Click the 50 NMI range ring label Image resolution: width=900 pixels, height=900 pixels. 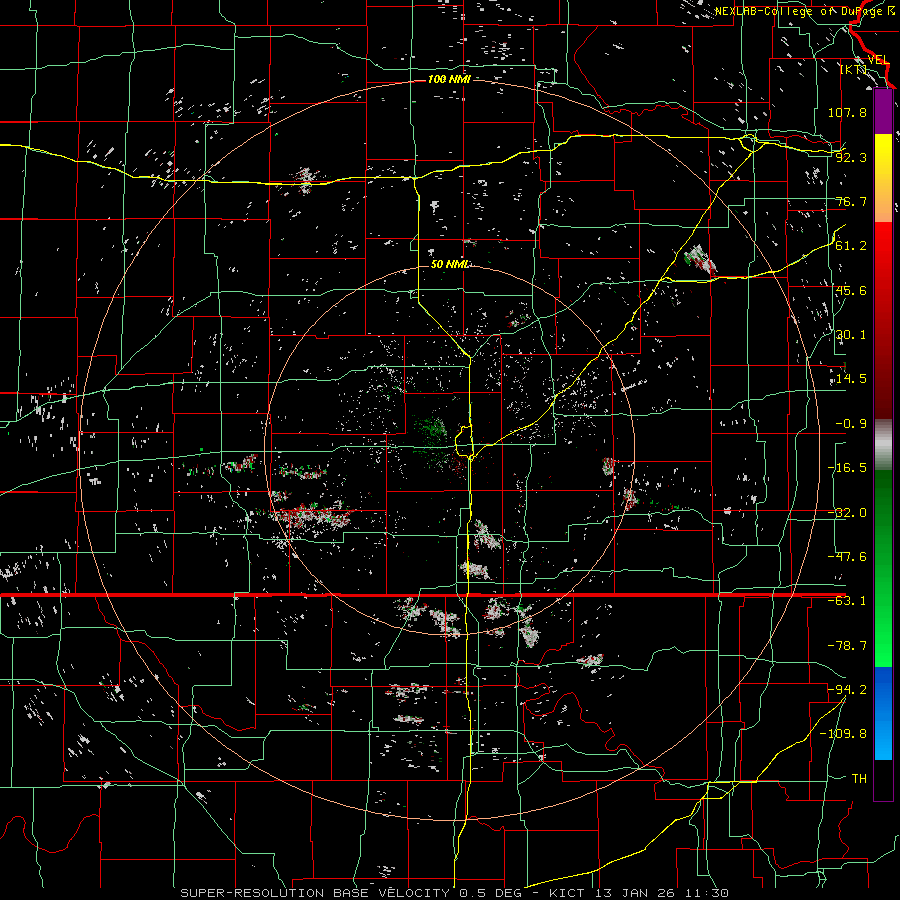pyautogui.click(x=450, y=264)
